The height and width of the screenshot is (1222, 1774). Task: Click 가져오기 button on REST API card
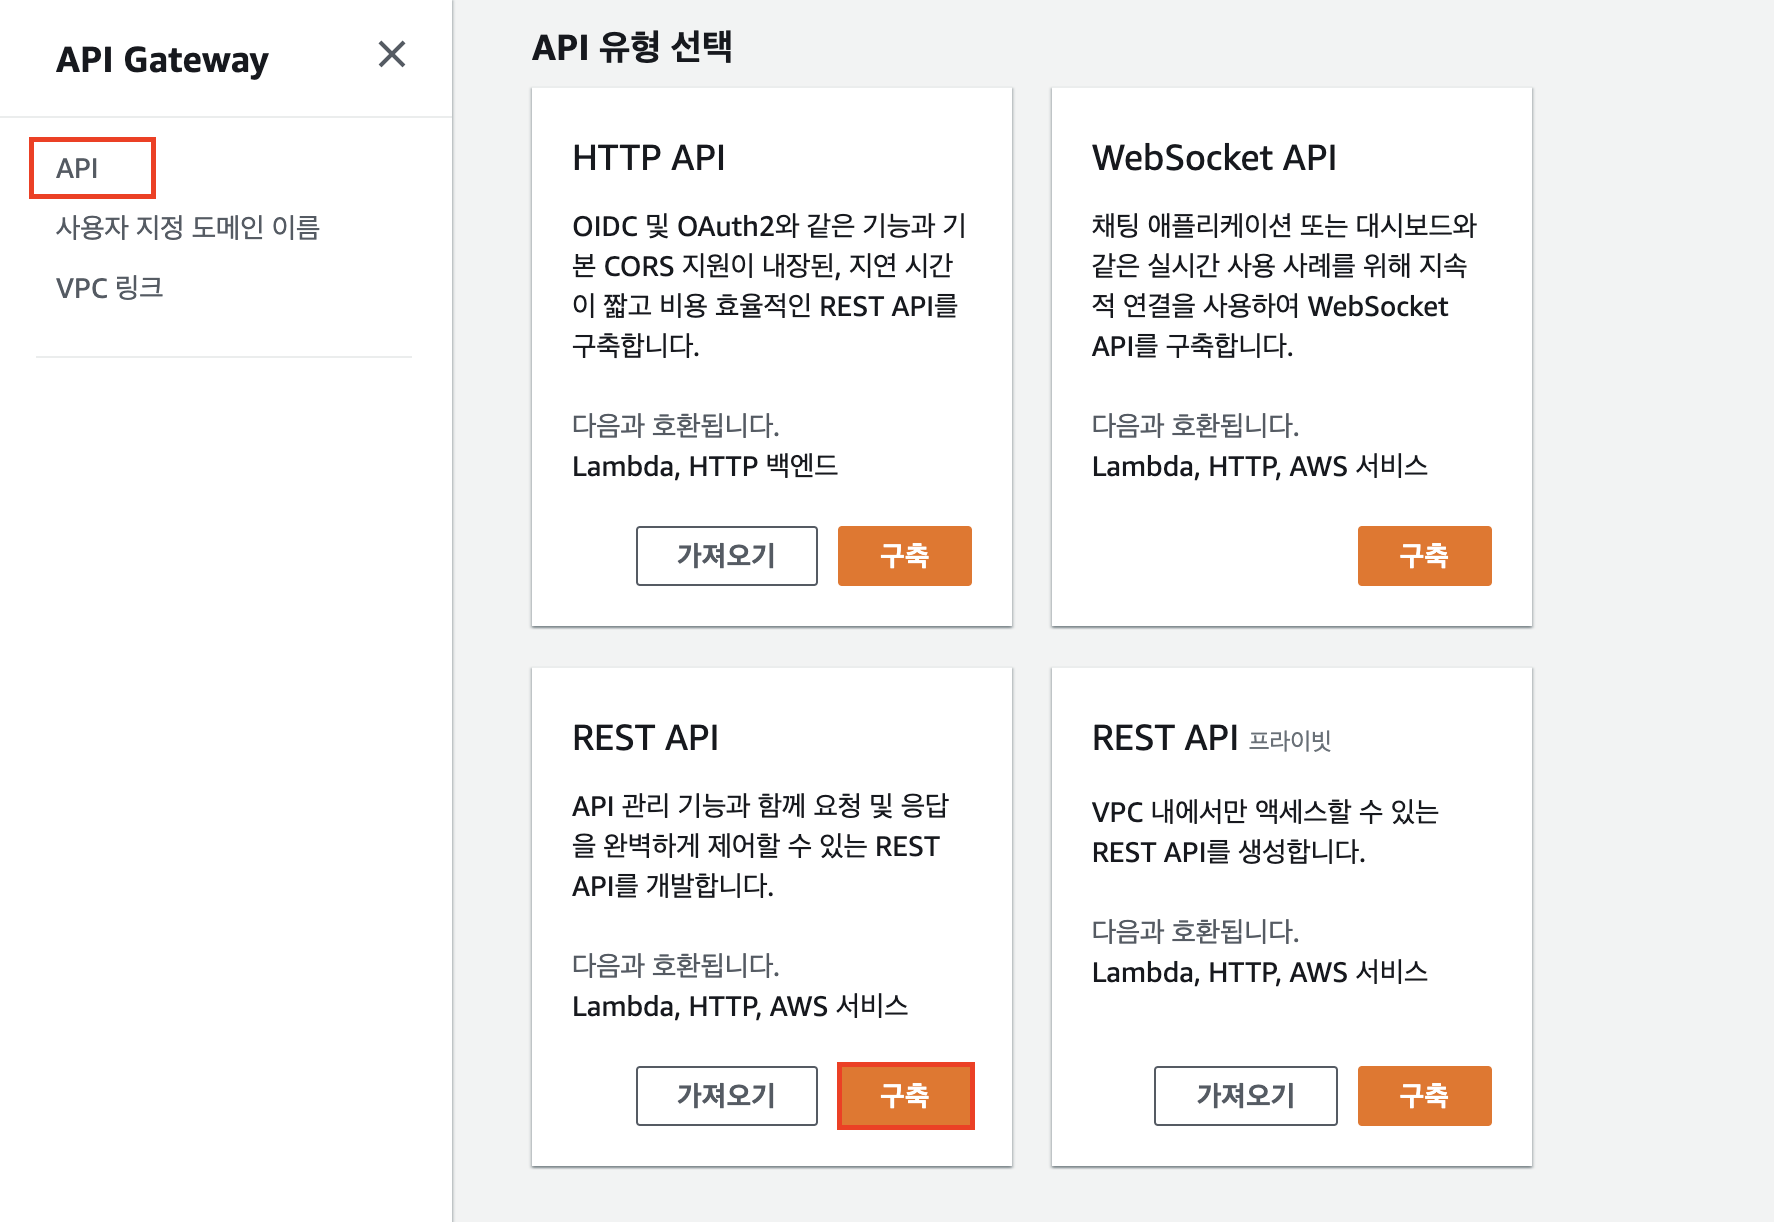point(727,1096)
